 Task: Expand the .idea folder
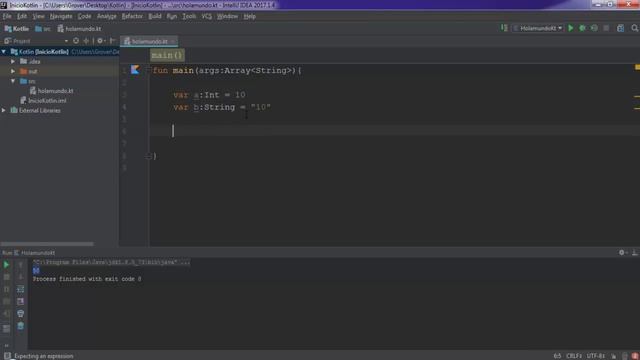[13, 61]
